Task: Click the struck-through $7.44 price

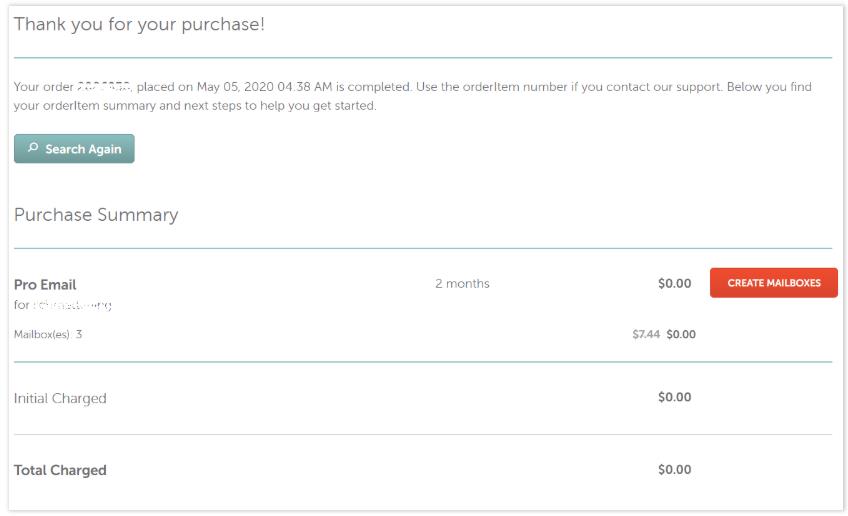Action: click(646, 334)
